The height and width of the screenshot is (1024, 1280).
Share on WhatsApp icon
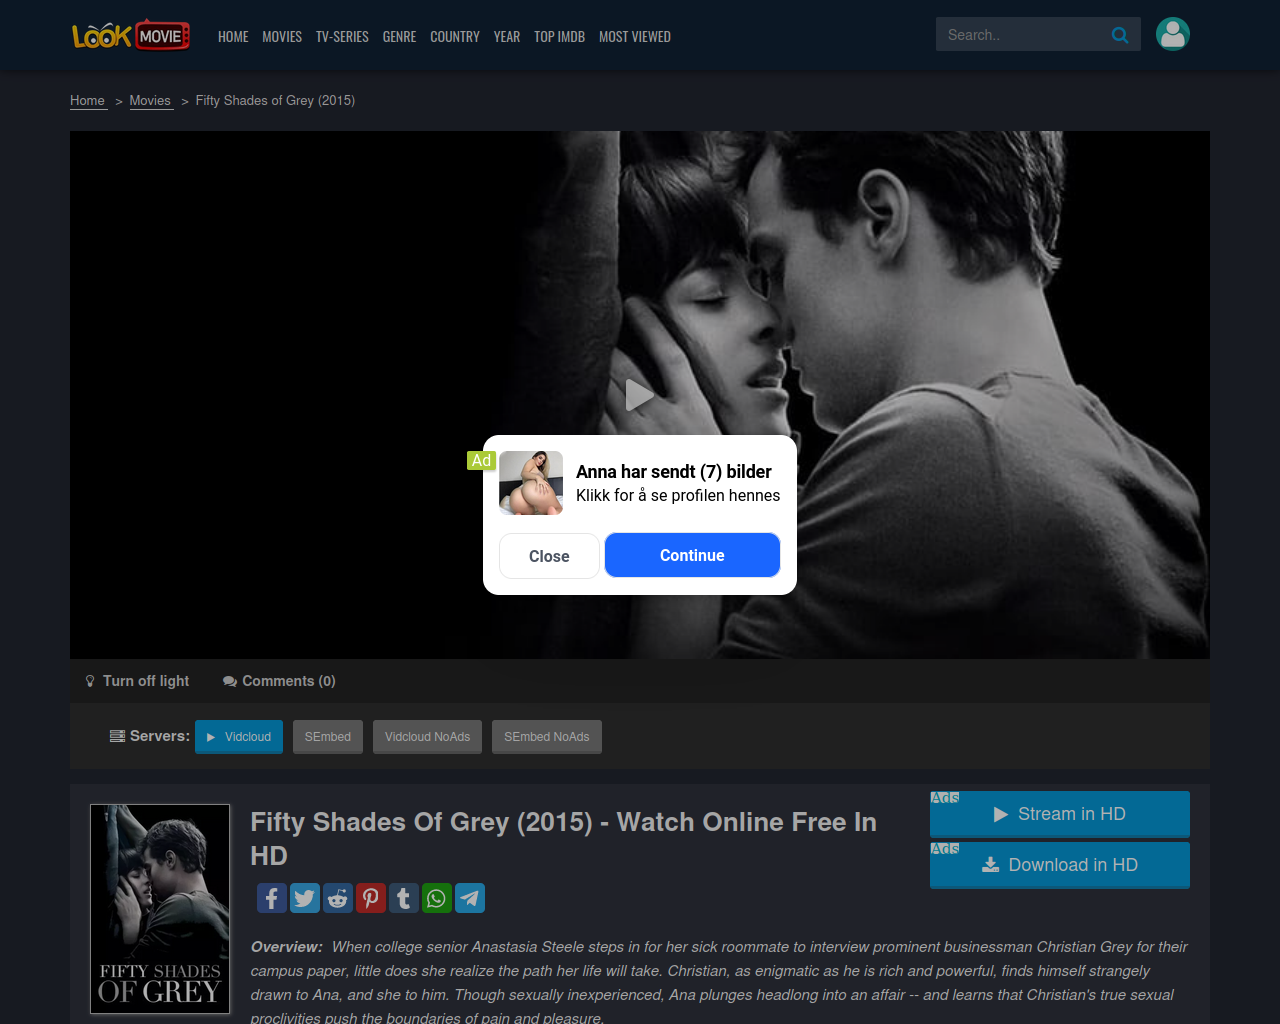point(437,898)
